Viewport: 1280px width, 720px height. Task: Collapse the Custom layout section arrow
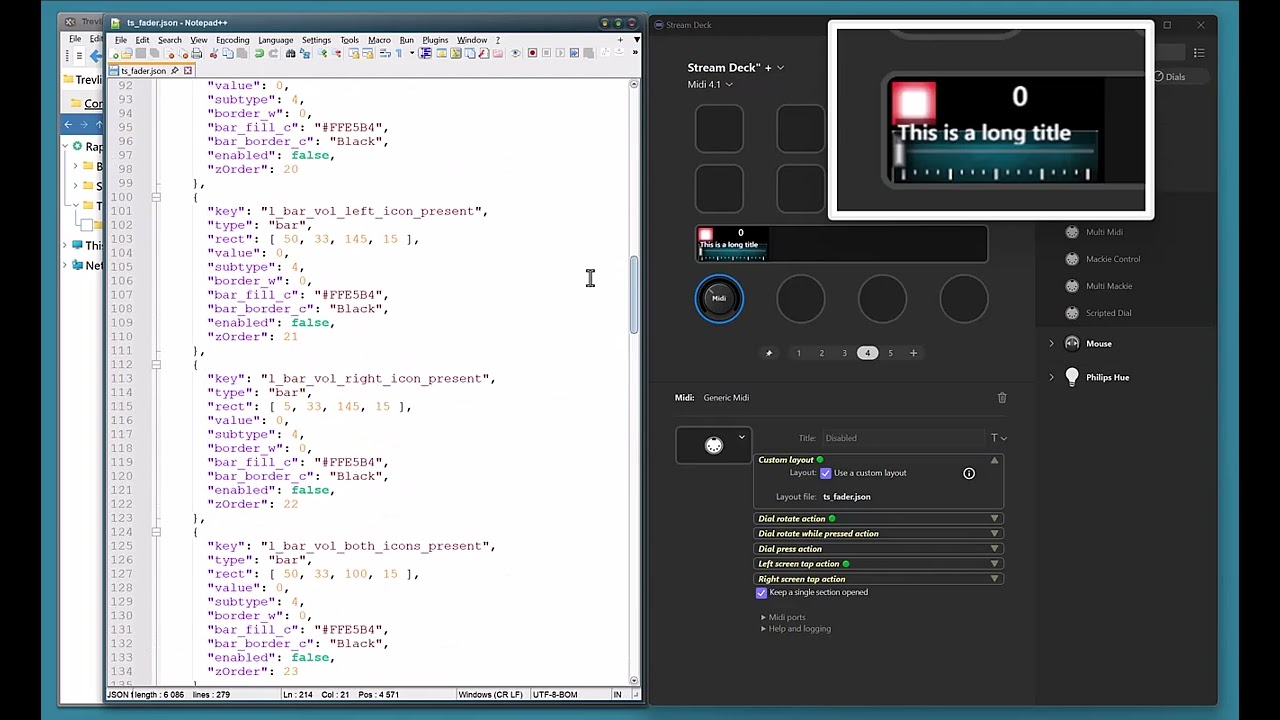coord(994,460)
